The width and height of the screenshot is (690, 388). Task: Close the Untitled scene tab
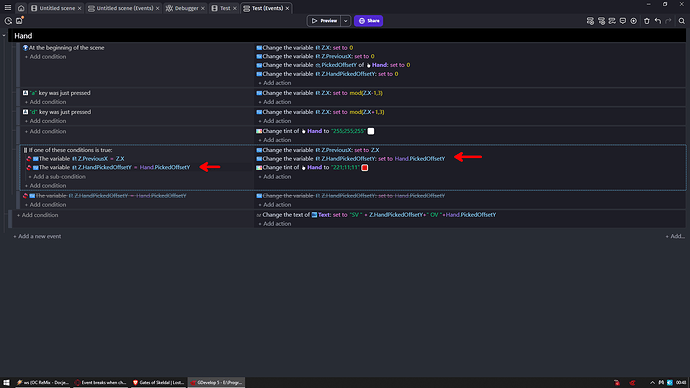79,8
